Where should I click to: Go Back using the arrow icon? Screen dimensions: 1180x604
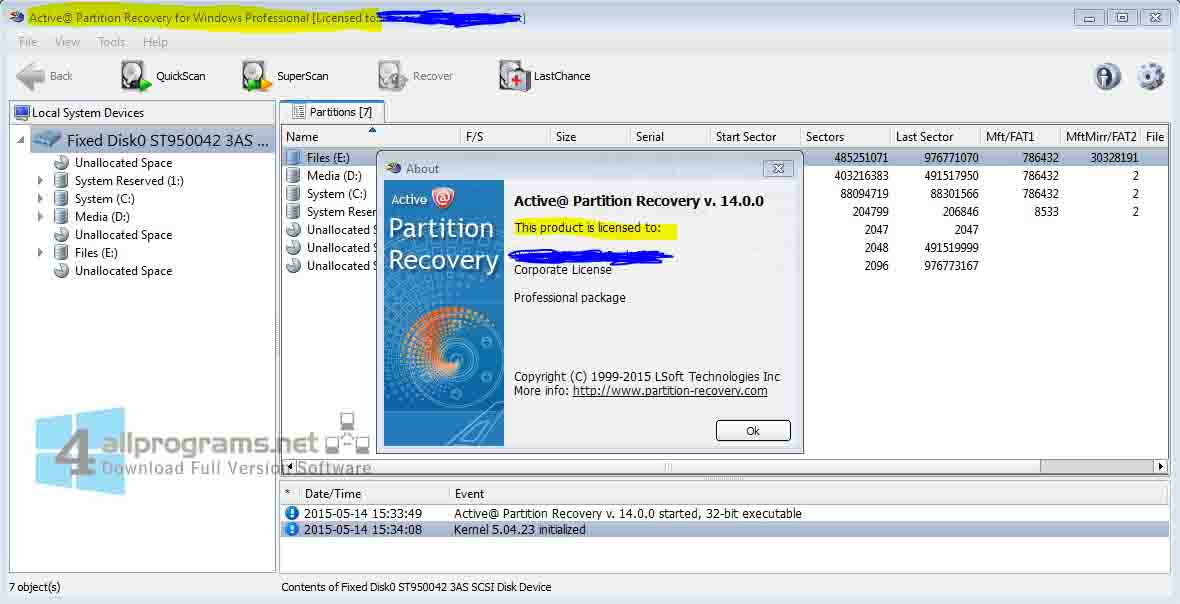coord(30,76)
